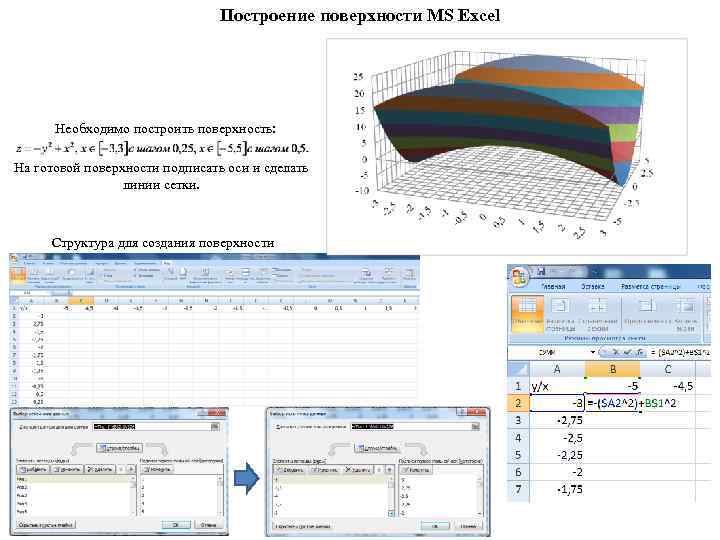Click Удалить in the Ряд1 dialog
720x540 pixels.
[100, 469]
